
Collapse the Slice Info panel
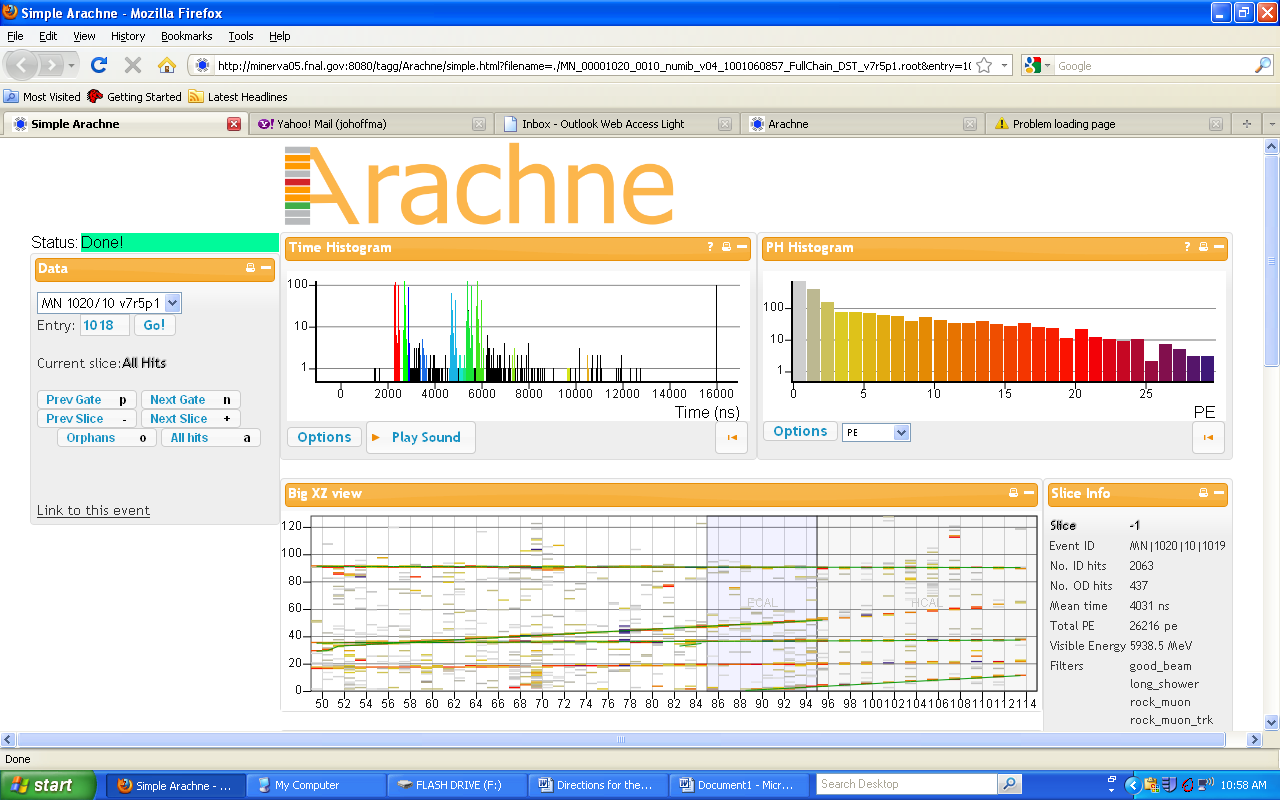[1219, 493]
